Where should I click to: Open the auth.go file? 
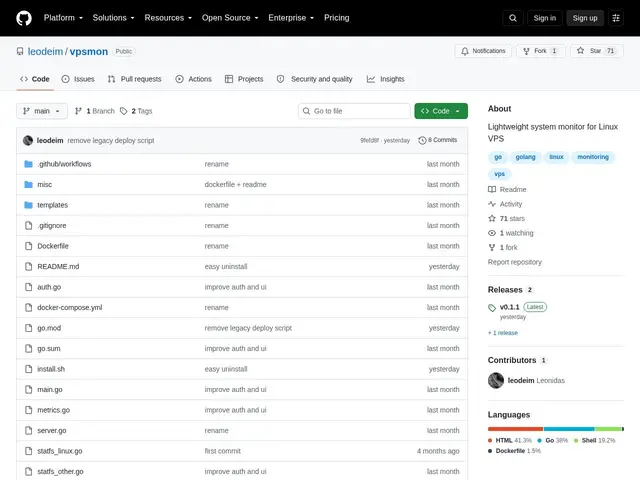click(49, 287)
